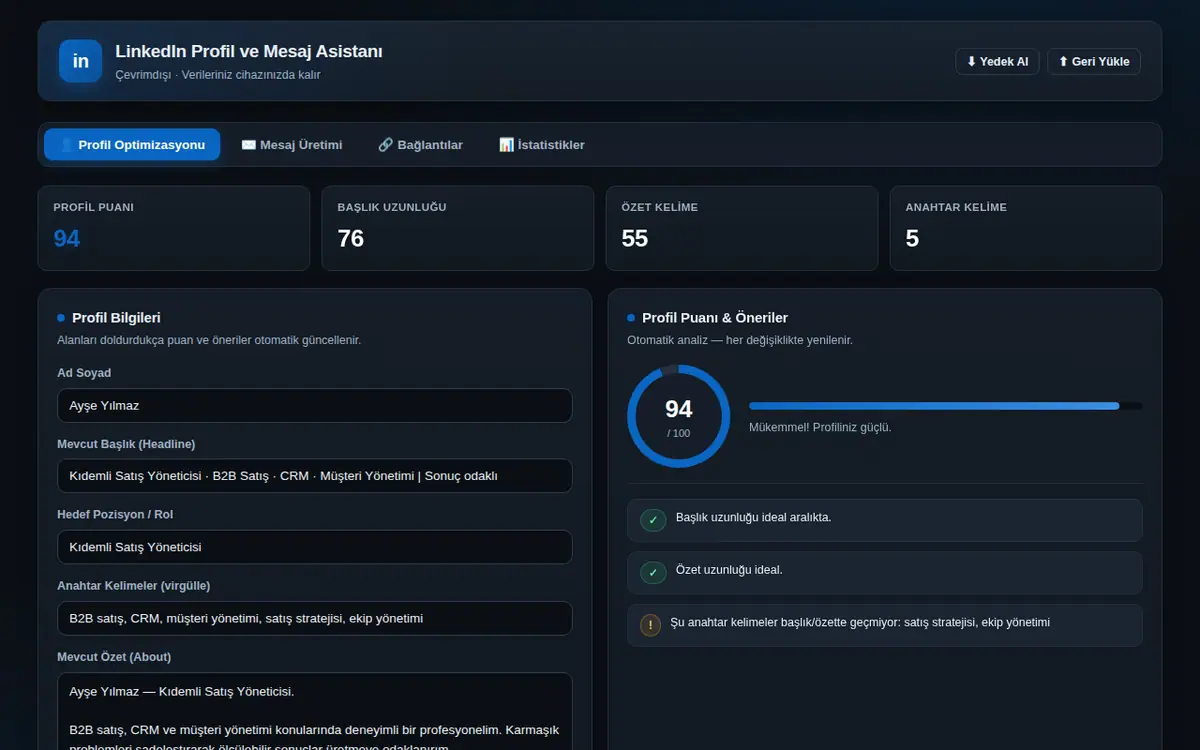Click the "LinkedIn Profil ve Mesaj Asistanı" title
The image size is (1200, 750).
[x=249, y=51]
